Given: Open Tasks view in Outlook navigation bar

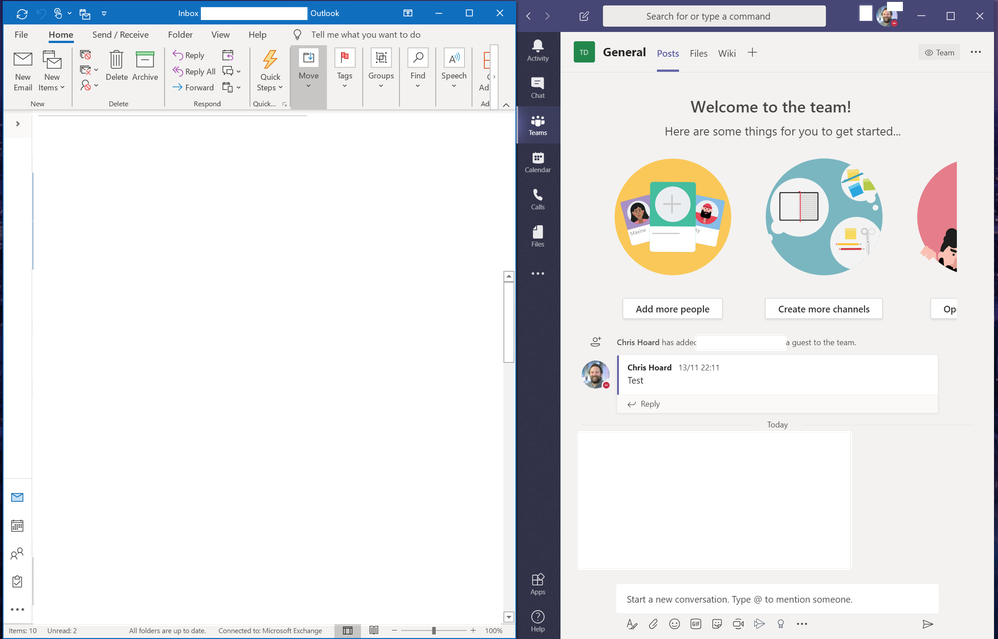Looking at the screenshot, I should [17, 581].
